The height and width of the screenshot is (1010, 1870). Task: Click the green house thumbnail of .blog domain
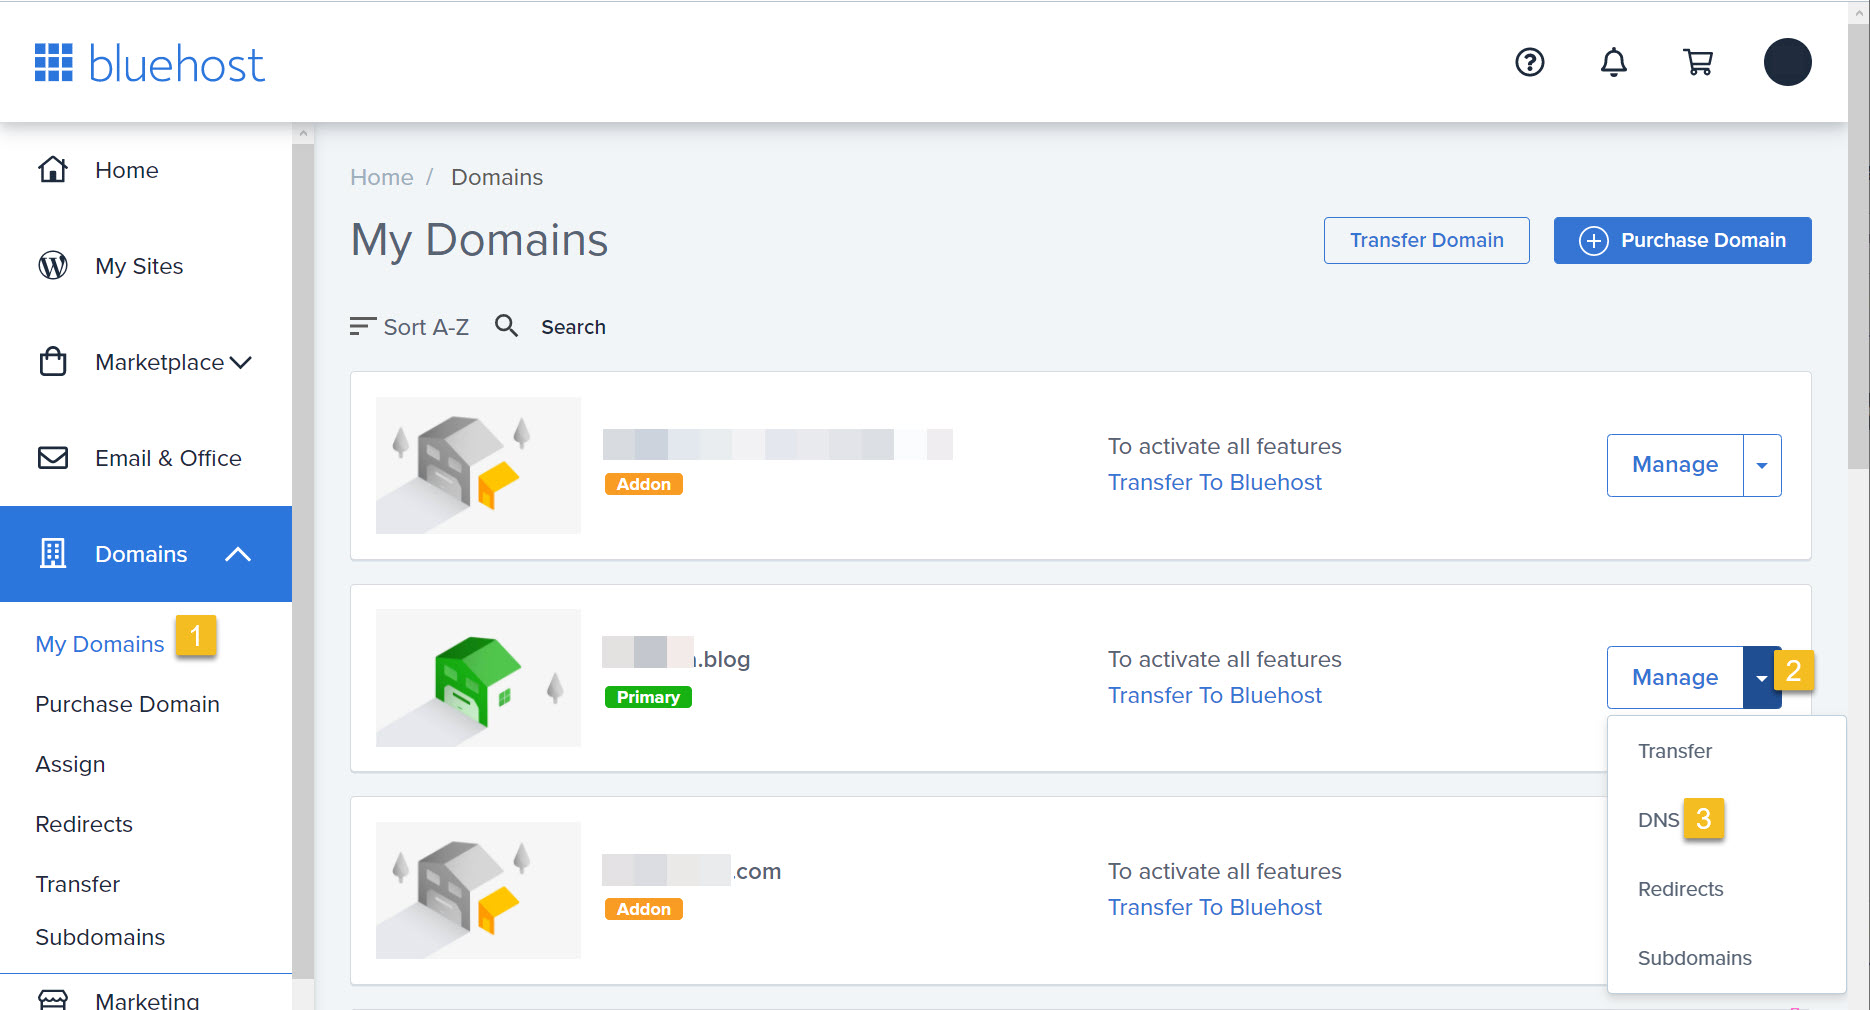tap(478, 678)
